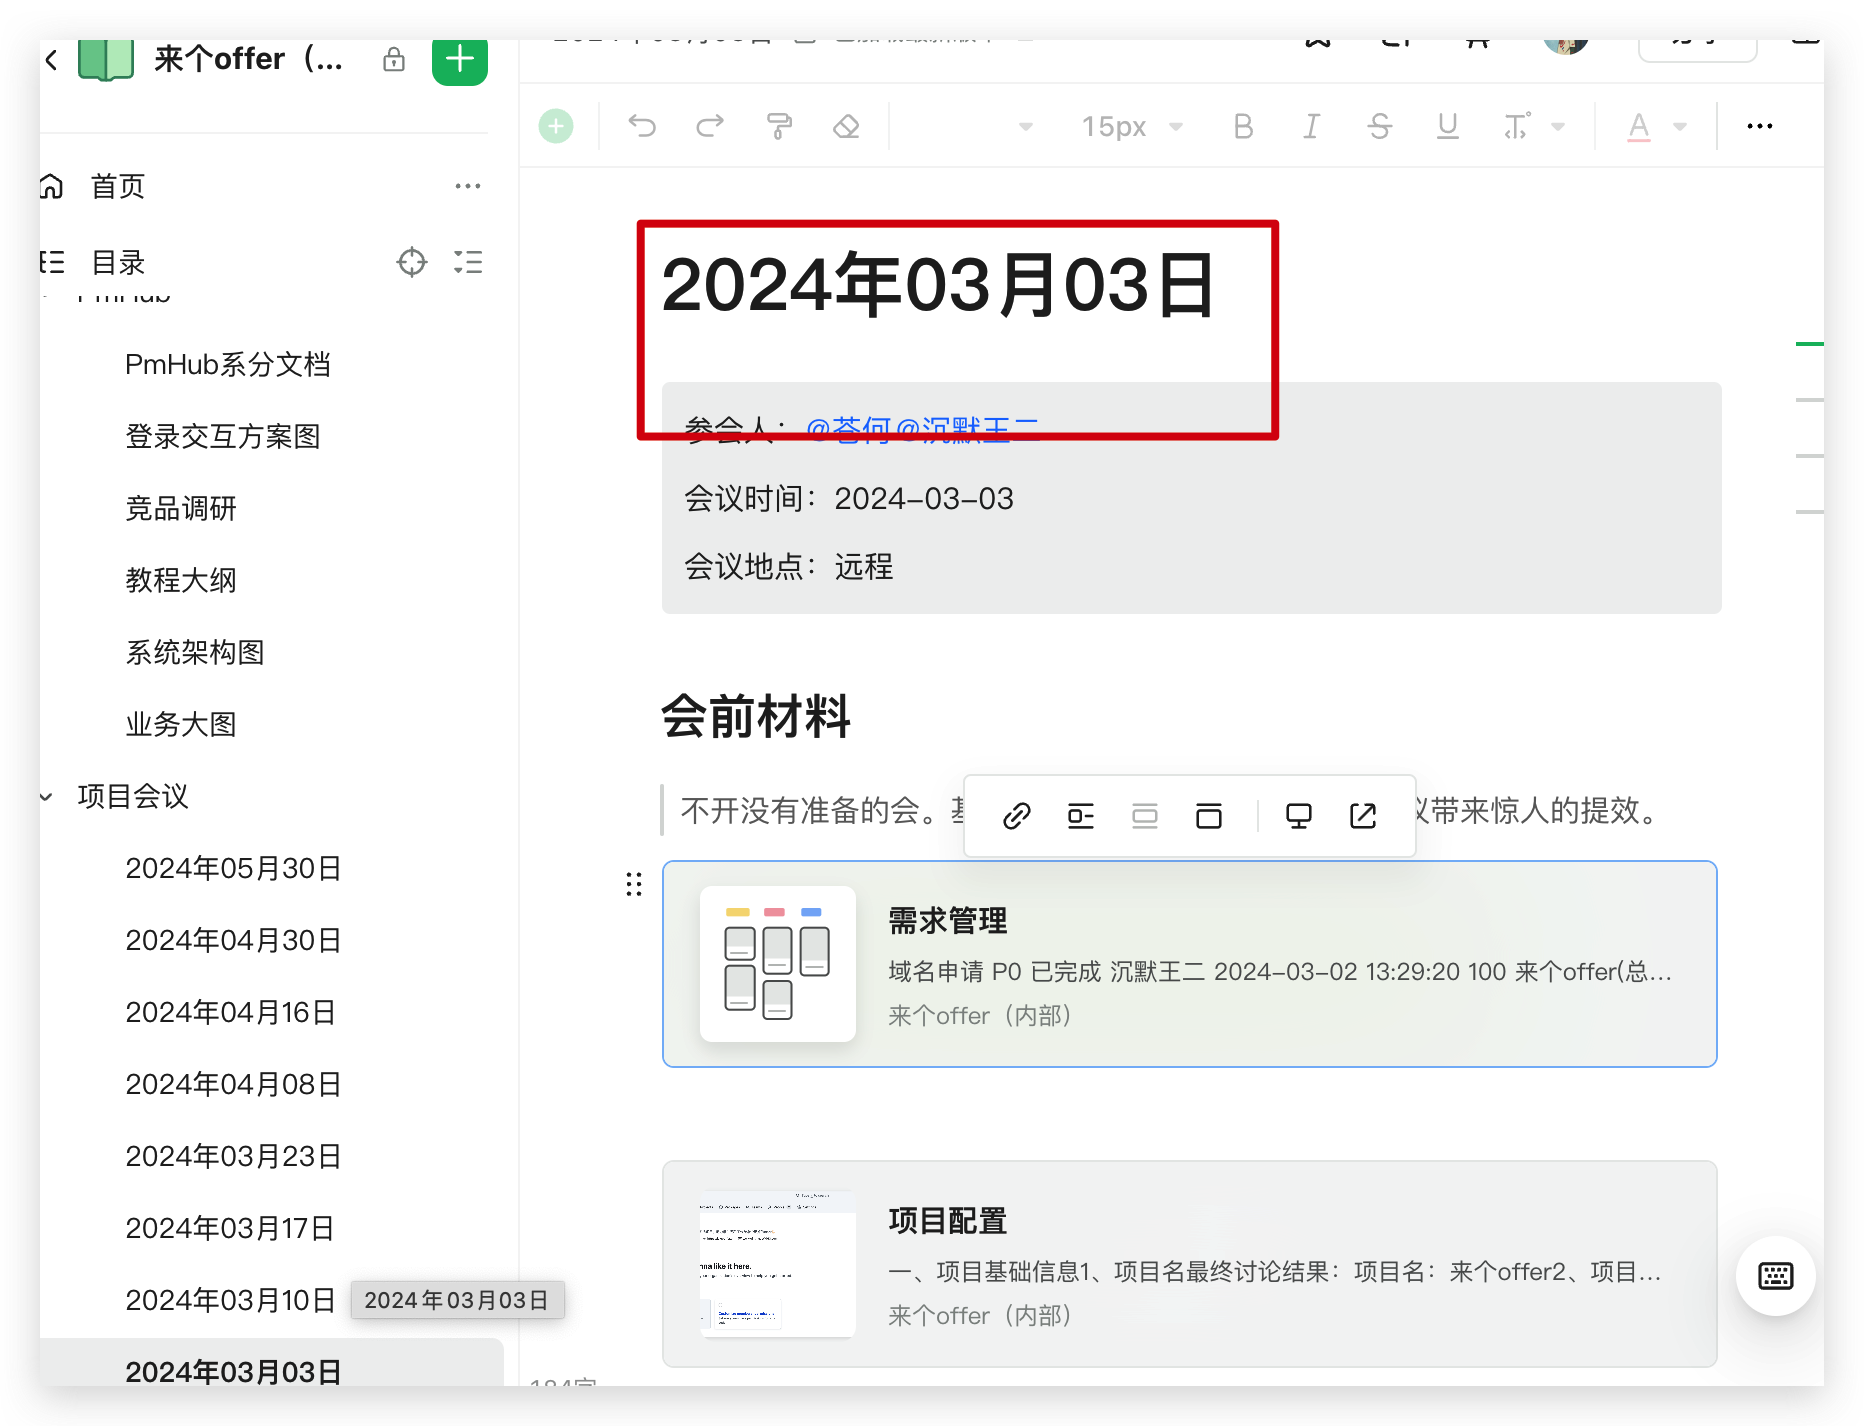Open 教程大纲 document
Image resolution: width=1864 pixels, height=1426 pixels.
coord(181,580)
